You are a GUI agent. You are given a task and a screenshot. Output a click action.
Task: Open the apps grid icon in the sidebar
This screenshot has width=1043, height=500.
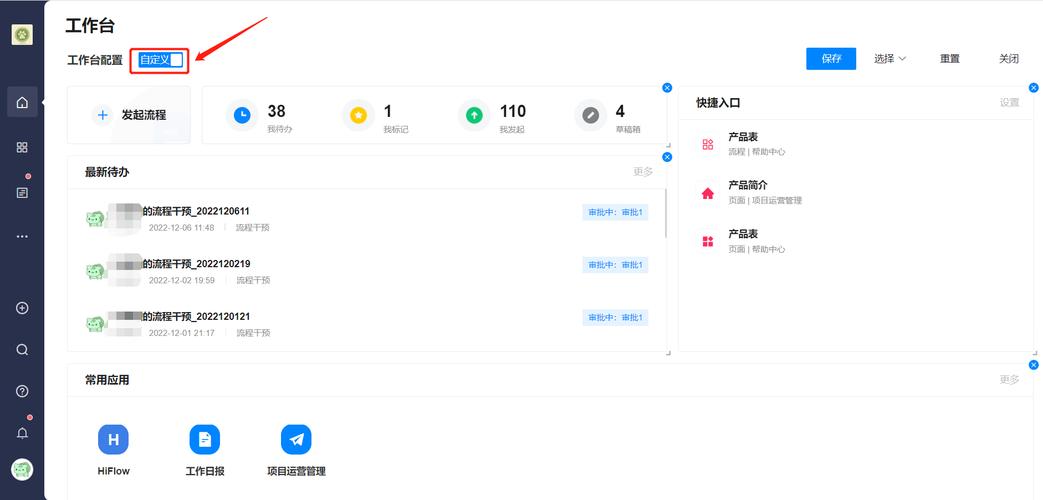point(22,147)
